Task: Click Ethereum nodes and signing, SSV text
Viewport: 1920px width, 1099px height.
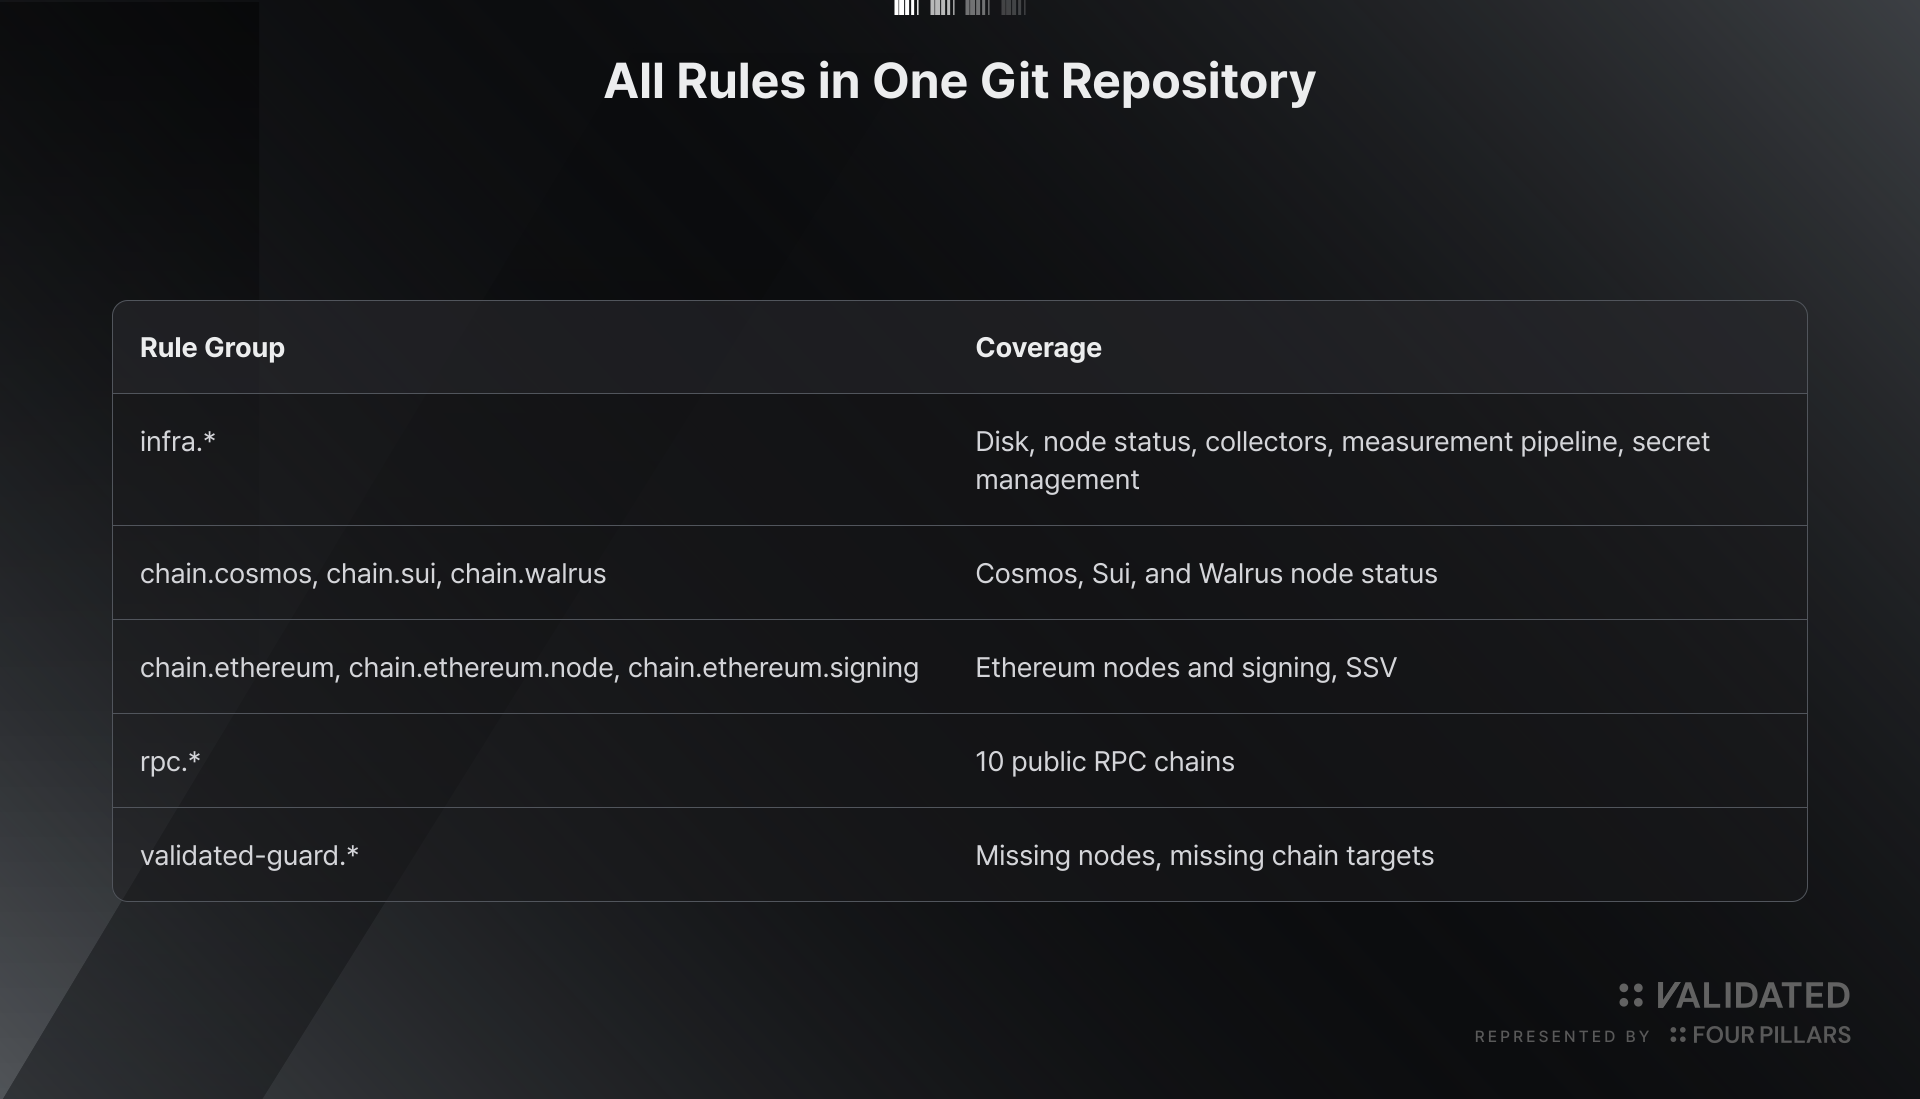Action: click(x=1186, y=668)
